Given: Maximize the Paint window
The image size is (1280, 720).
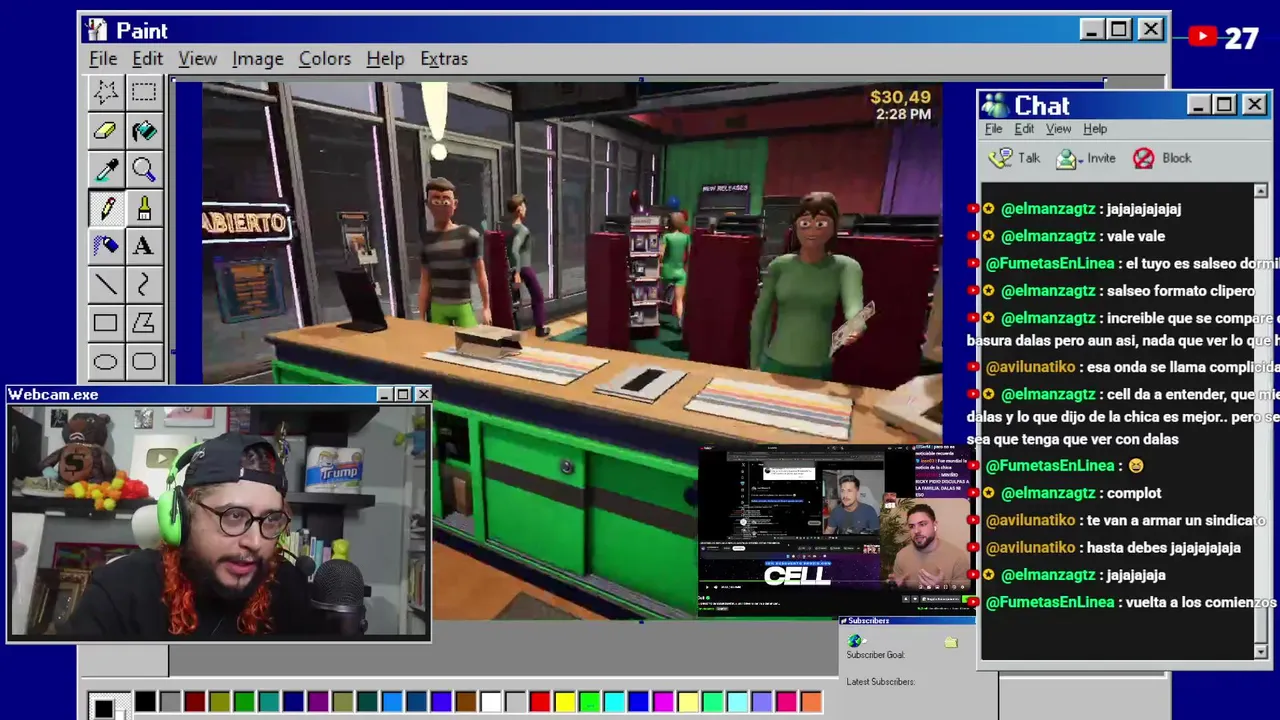Looking at the screenshot, I should pos(1119,30).
